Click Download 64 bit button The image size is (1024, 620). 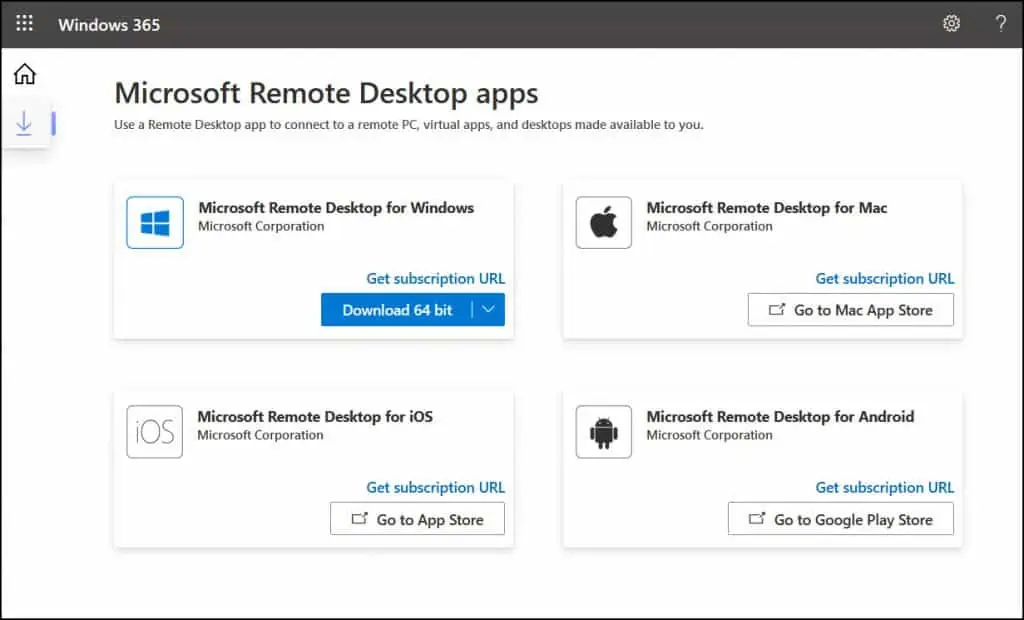397,310
